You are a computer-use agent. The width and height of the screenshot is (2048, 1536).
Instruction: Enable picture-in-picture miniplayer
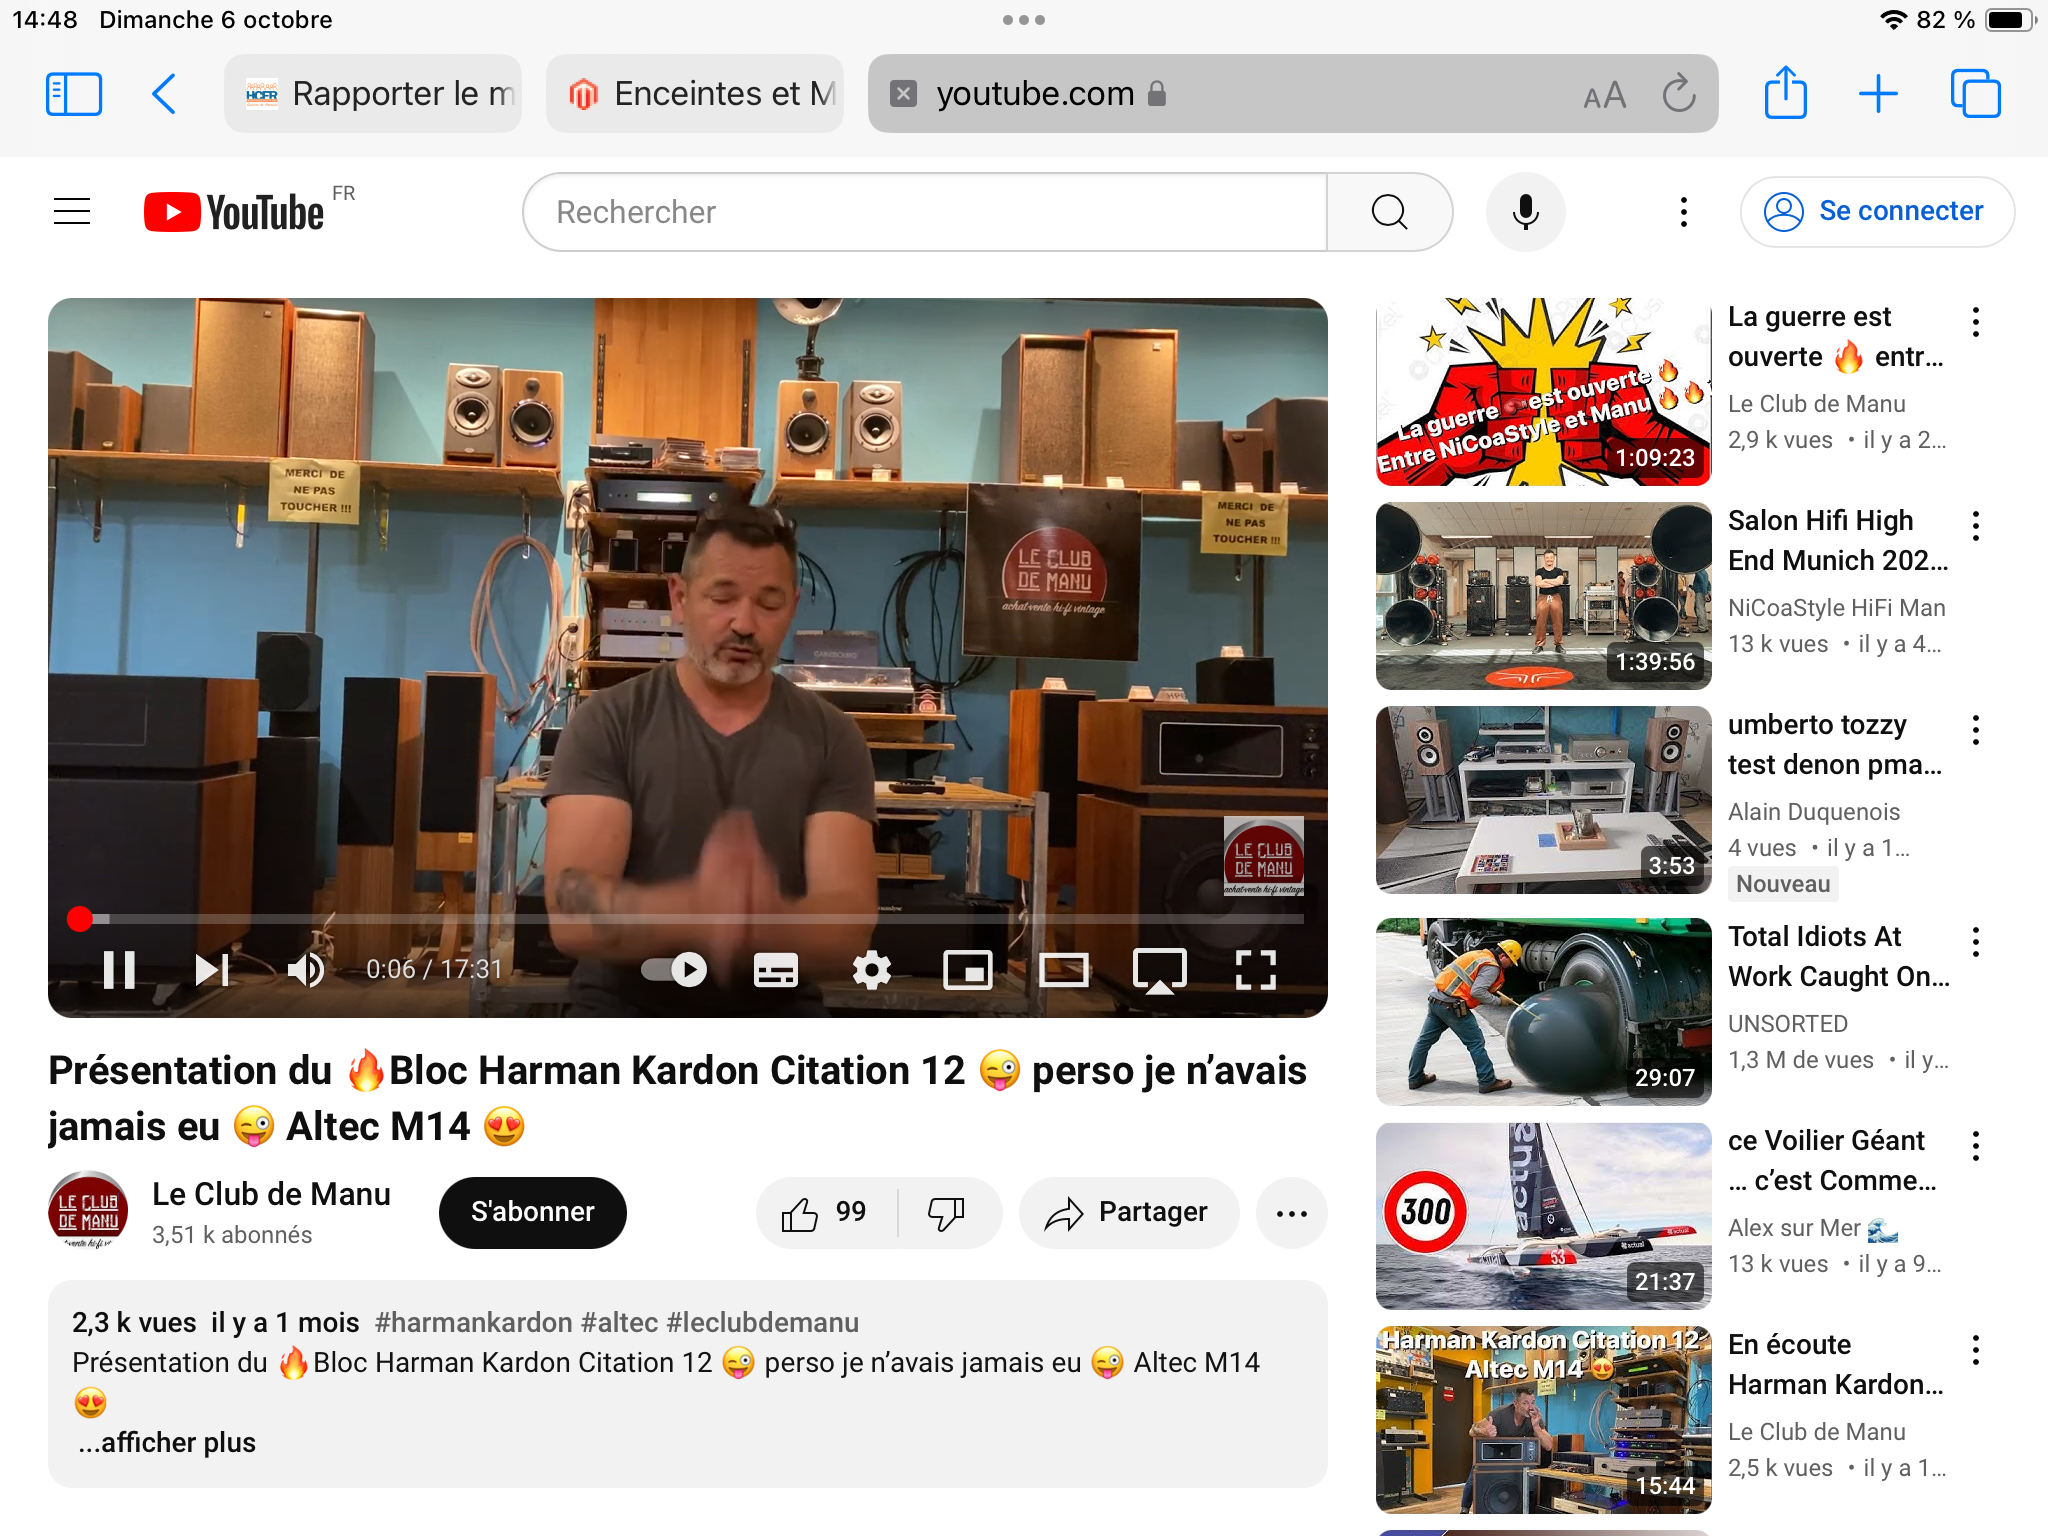967,969
